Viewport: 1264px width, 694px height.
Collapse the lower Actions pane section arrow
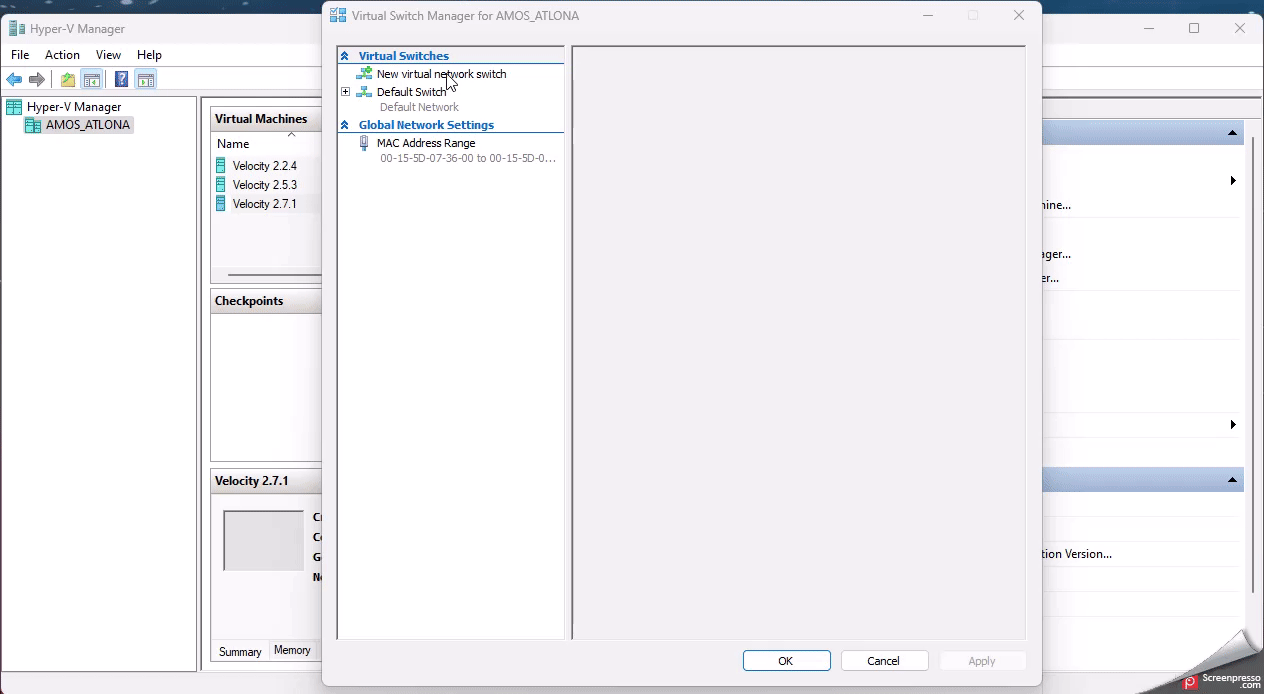pyautogui.click(x=1233, y=480)
